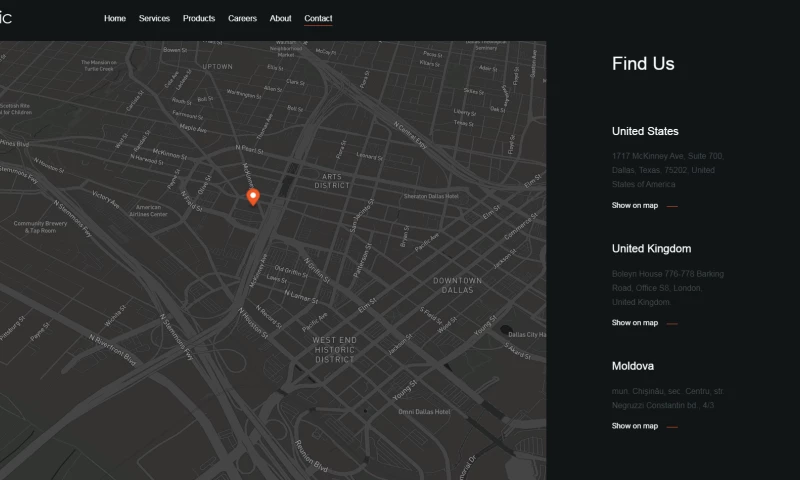Open the Home page from the navigation
Viewport: 800px width, 480px height.
pyautogui.click(x=115, y=18)
